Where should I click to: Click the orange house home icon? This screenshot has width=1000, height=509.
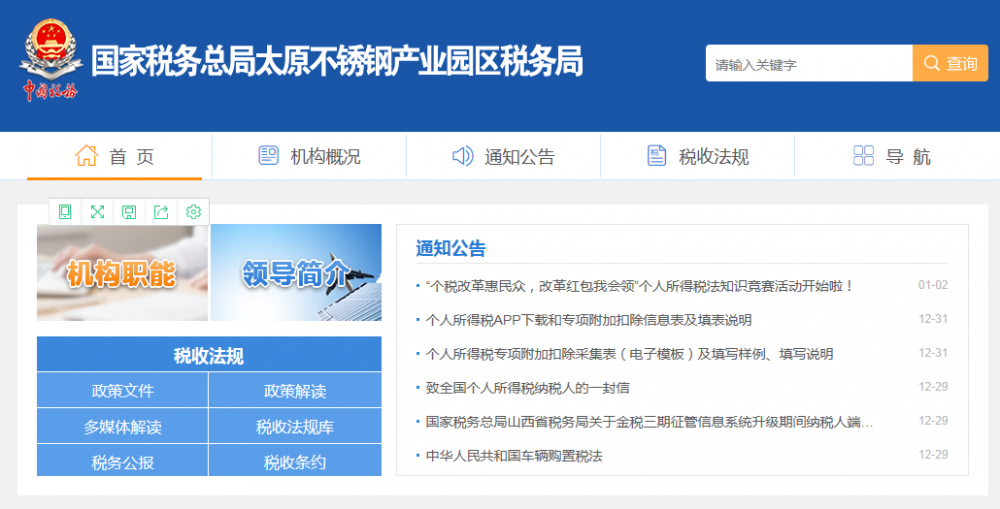point(87,156)
